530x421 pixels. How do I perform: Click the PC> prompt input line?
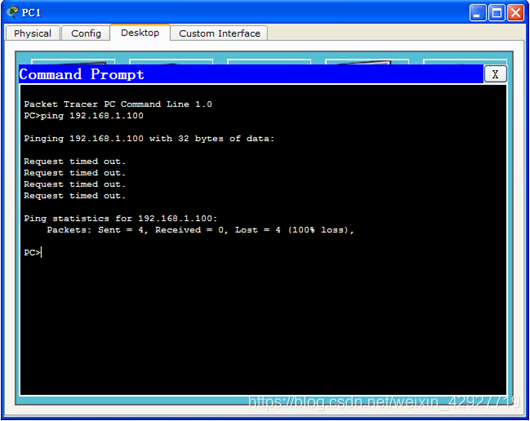coord(33,252)
